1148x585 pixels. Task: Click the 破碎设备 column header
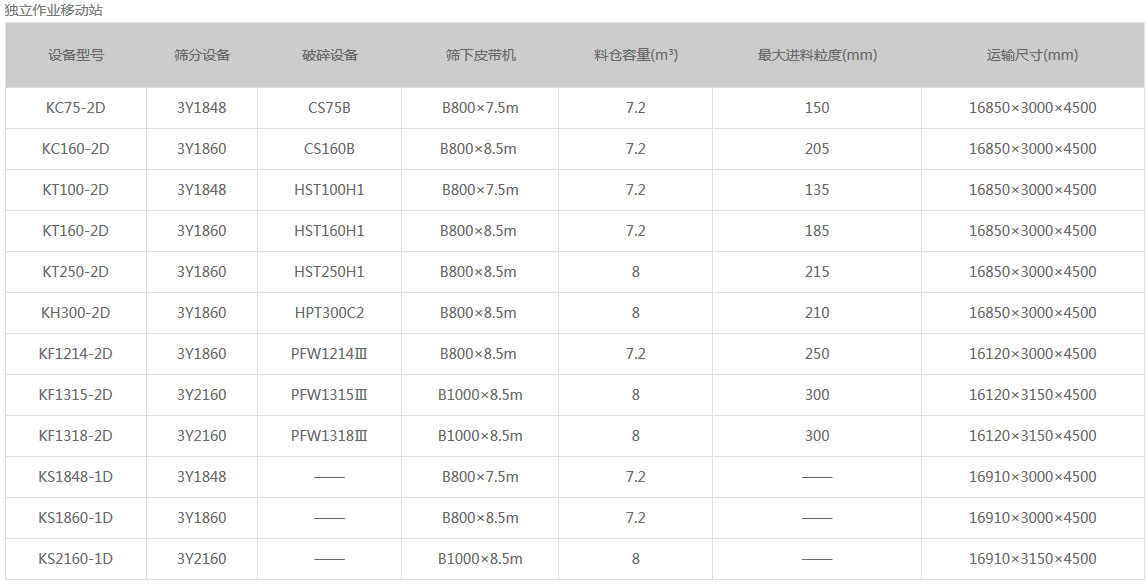point(329,55)
